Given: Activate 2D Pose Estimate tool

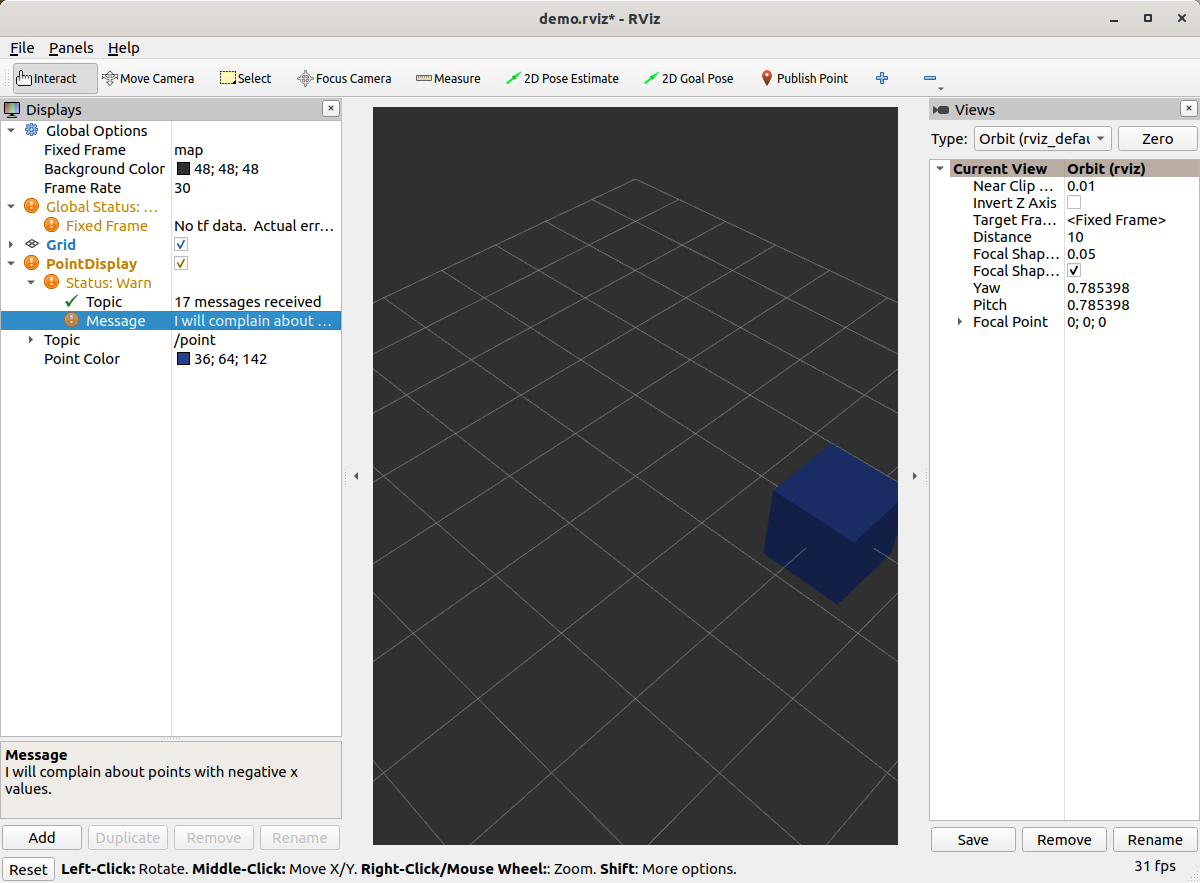Looking at the screenshot, I should (x=562, y=78).
